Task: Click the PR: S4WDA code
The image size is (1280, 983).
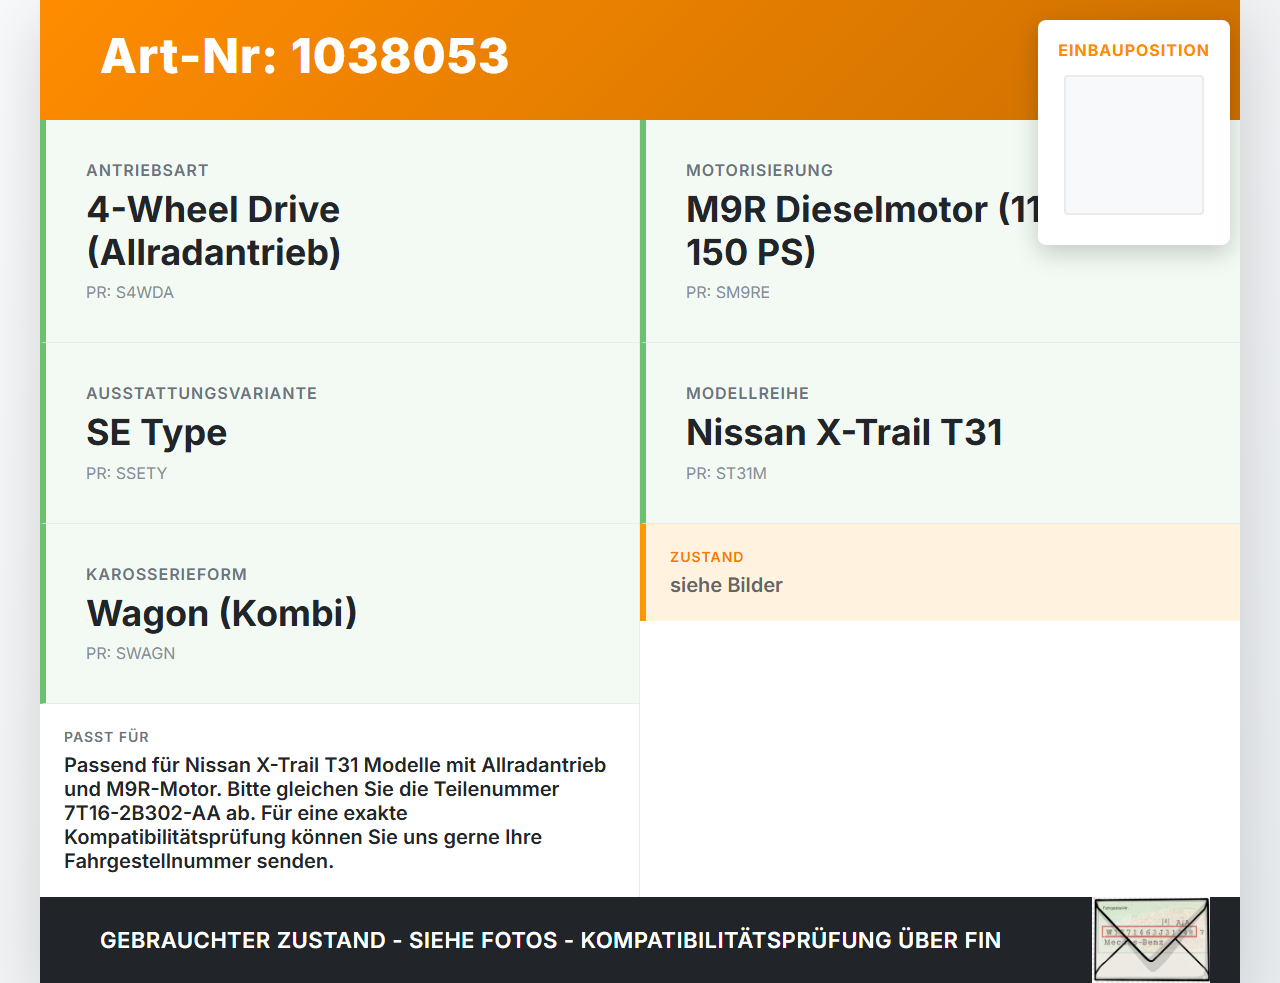Action: [130, 293]
